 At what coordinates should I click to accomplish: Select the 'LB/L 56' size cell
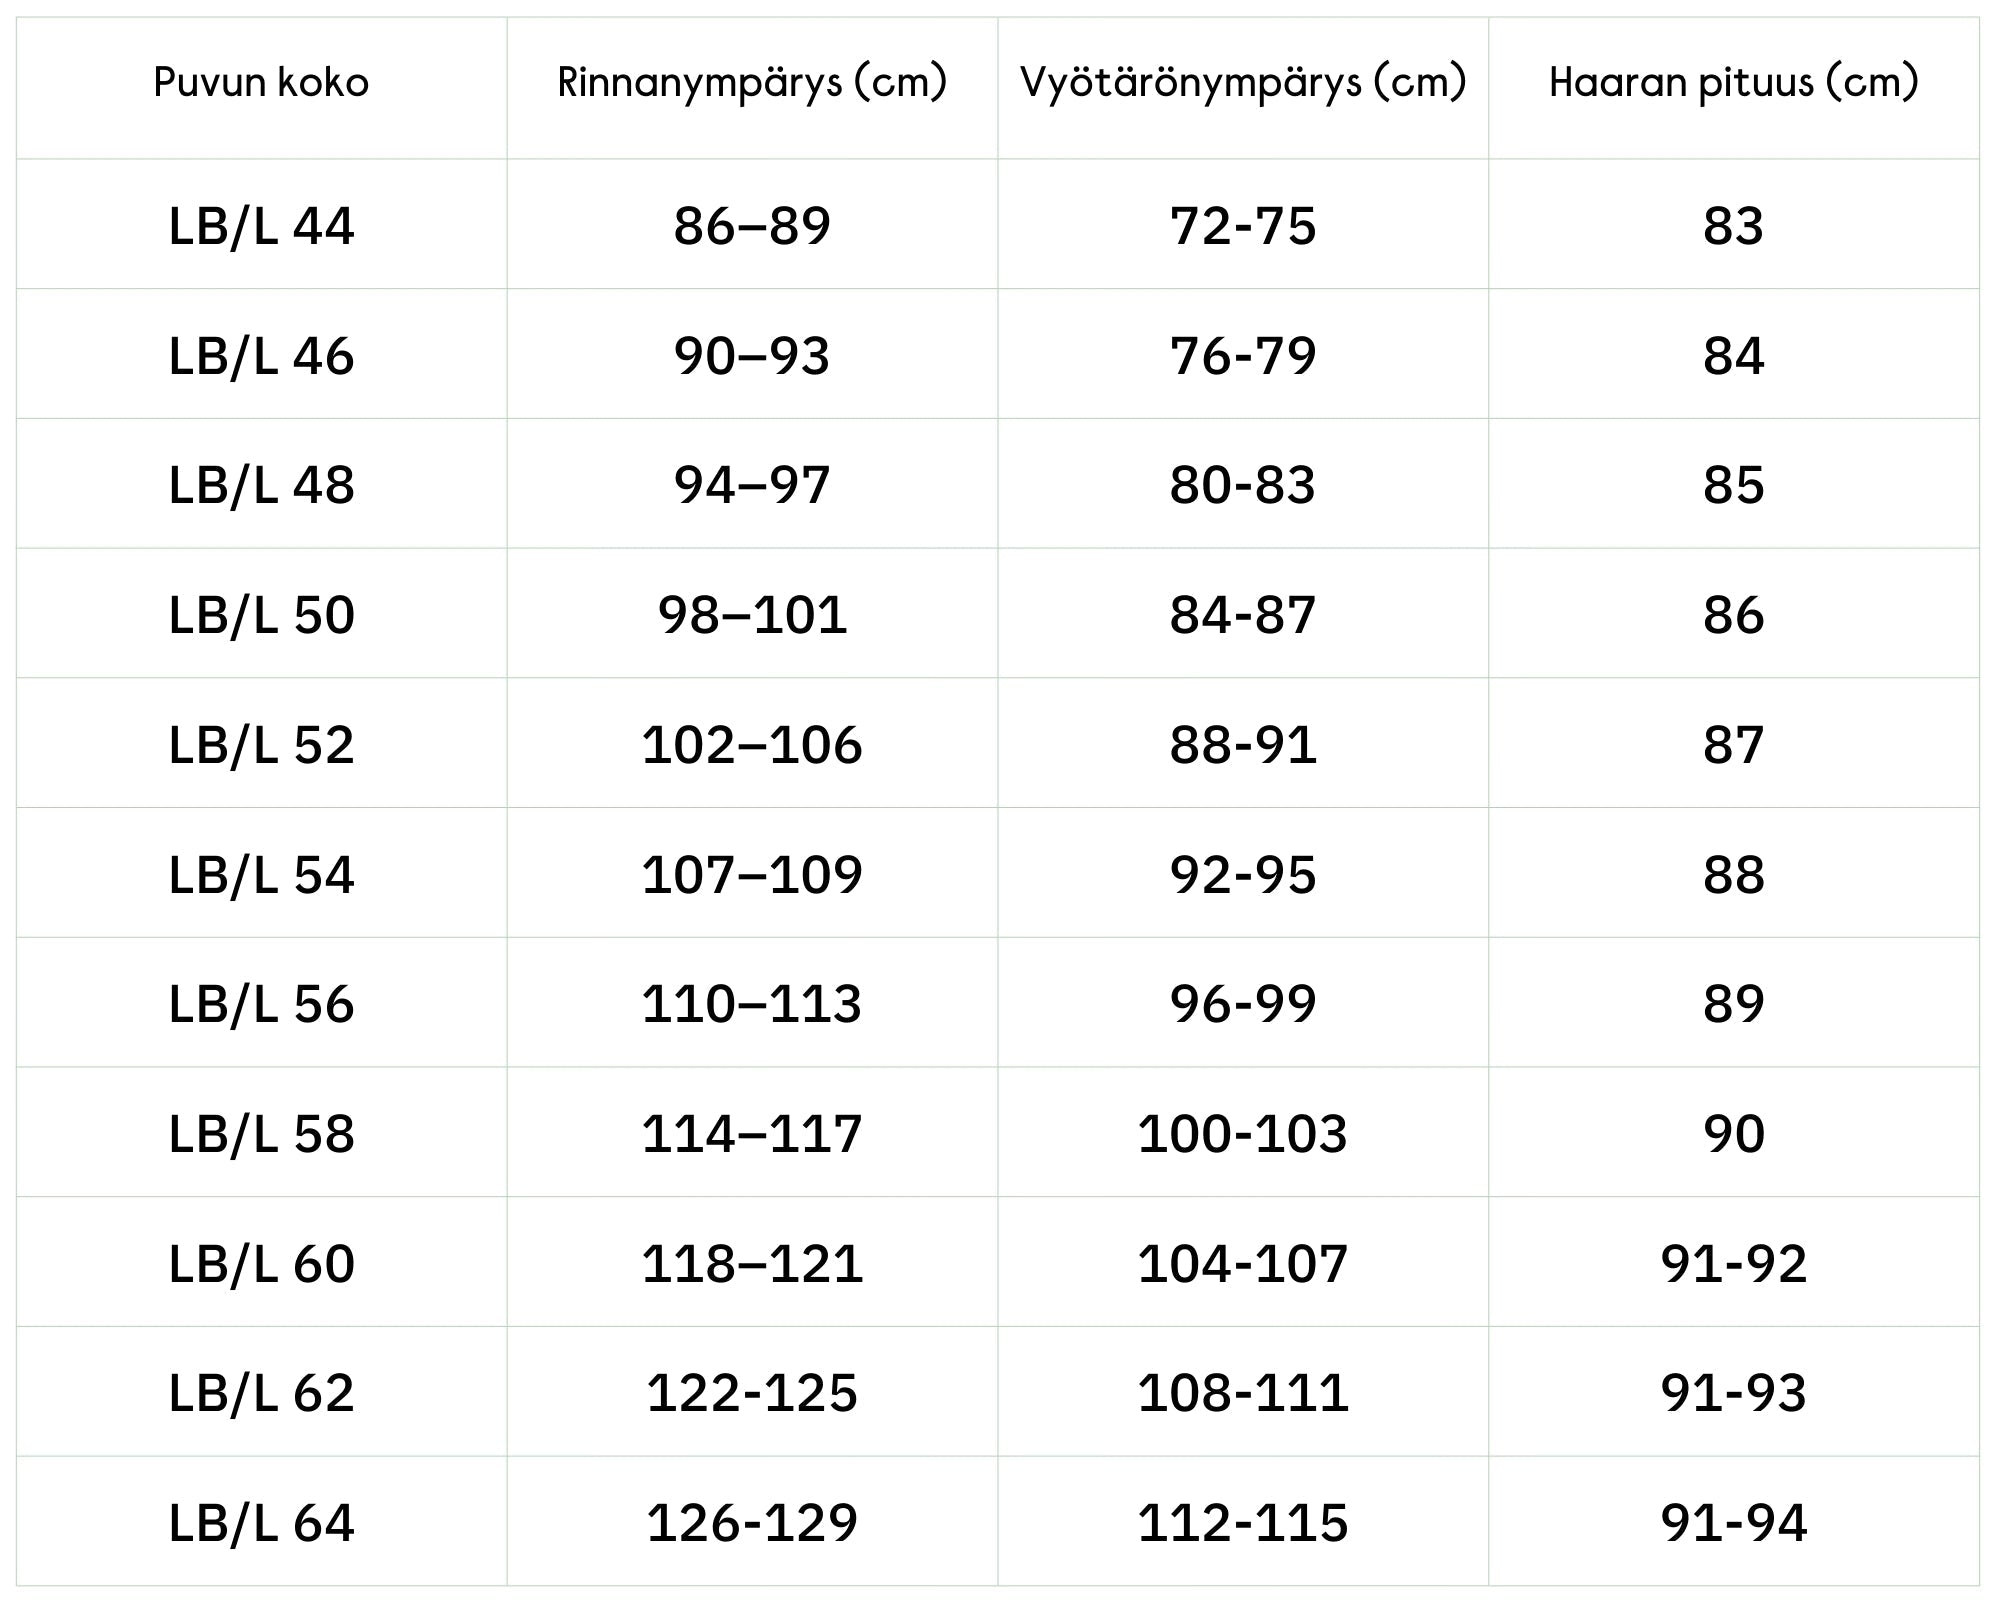261,1004
